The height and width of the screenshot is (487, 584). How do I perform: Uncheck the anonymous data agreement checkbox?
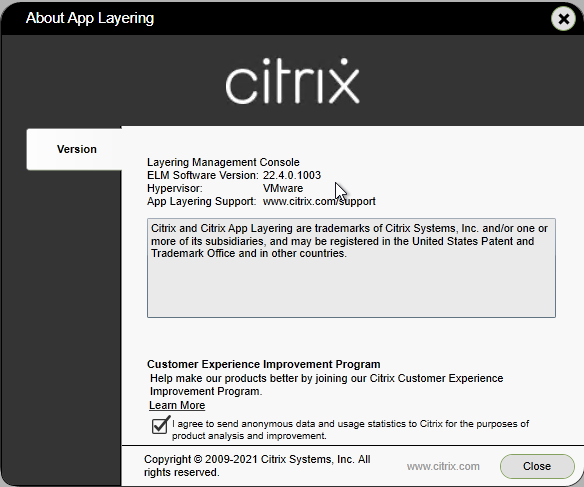tap(160, 426)
